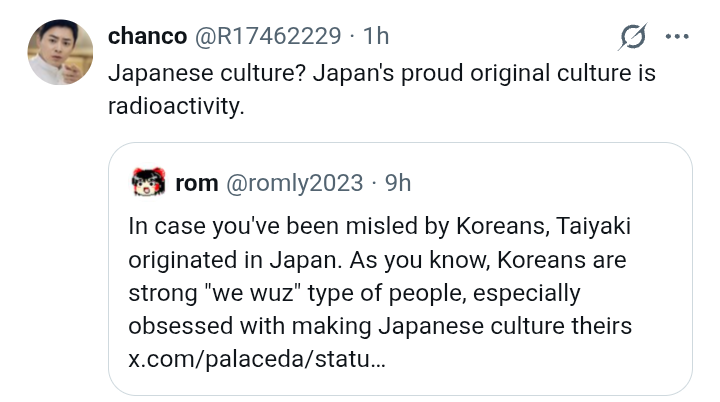Open the Grok explain-post icon
720x402 pixels.
point(633,36)
